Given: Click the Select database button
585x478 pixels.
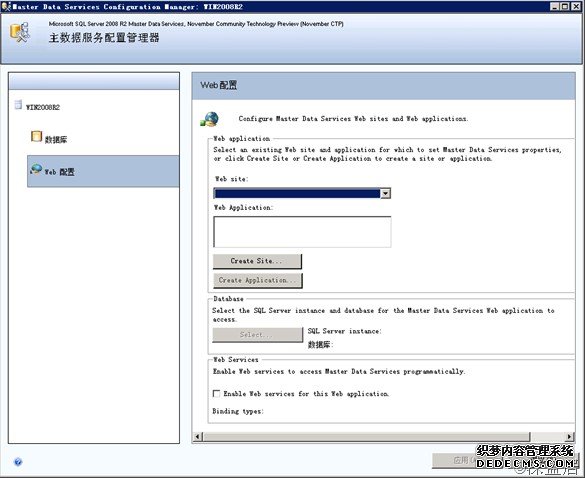Looking at the screenshot, I should (x=257, y=335).
